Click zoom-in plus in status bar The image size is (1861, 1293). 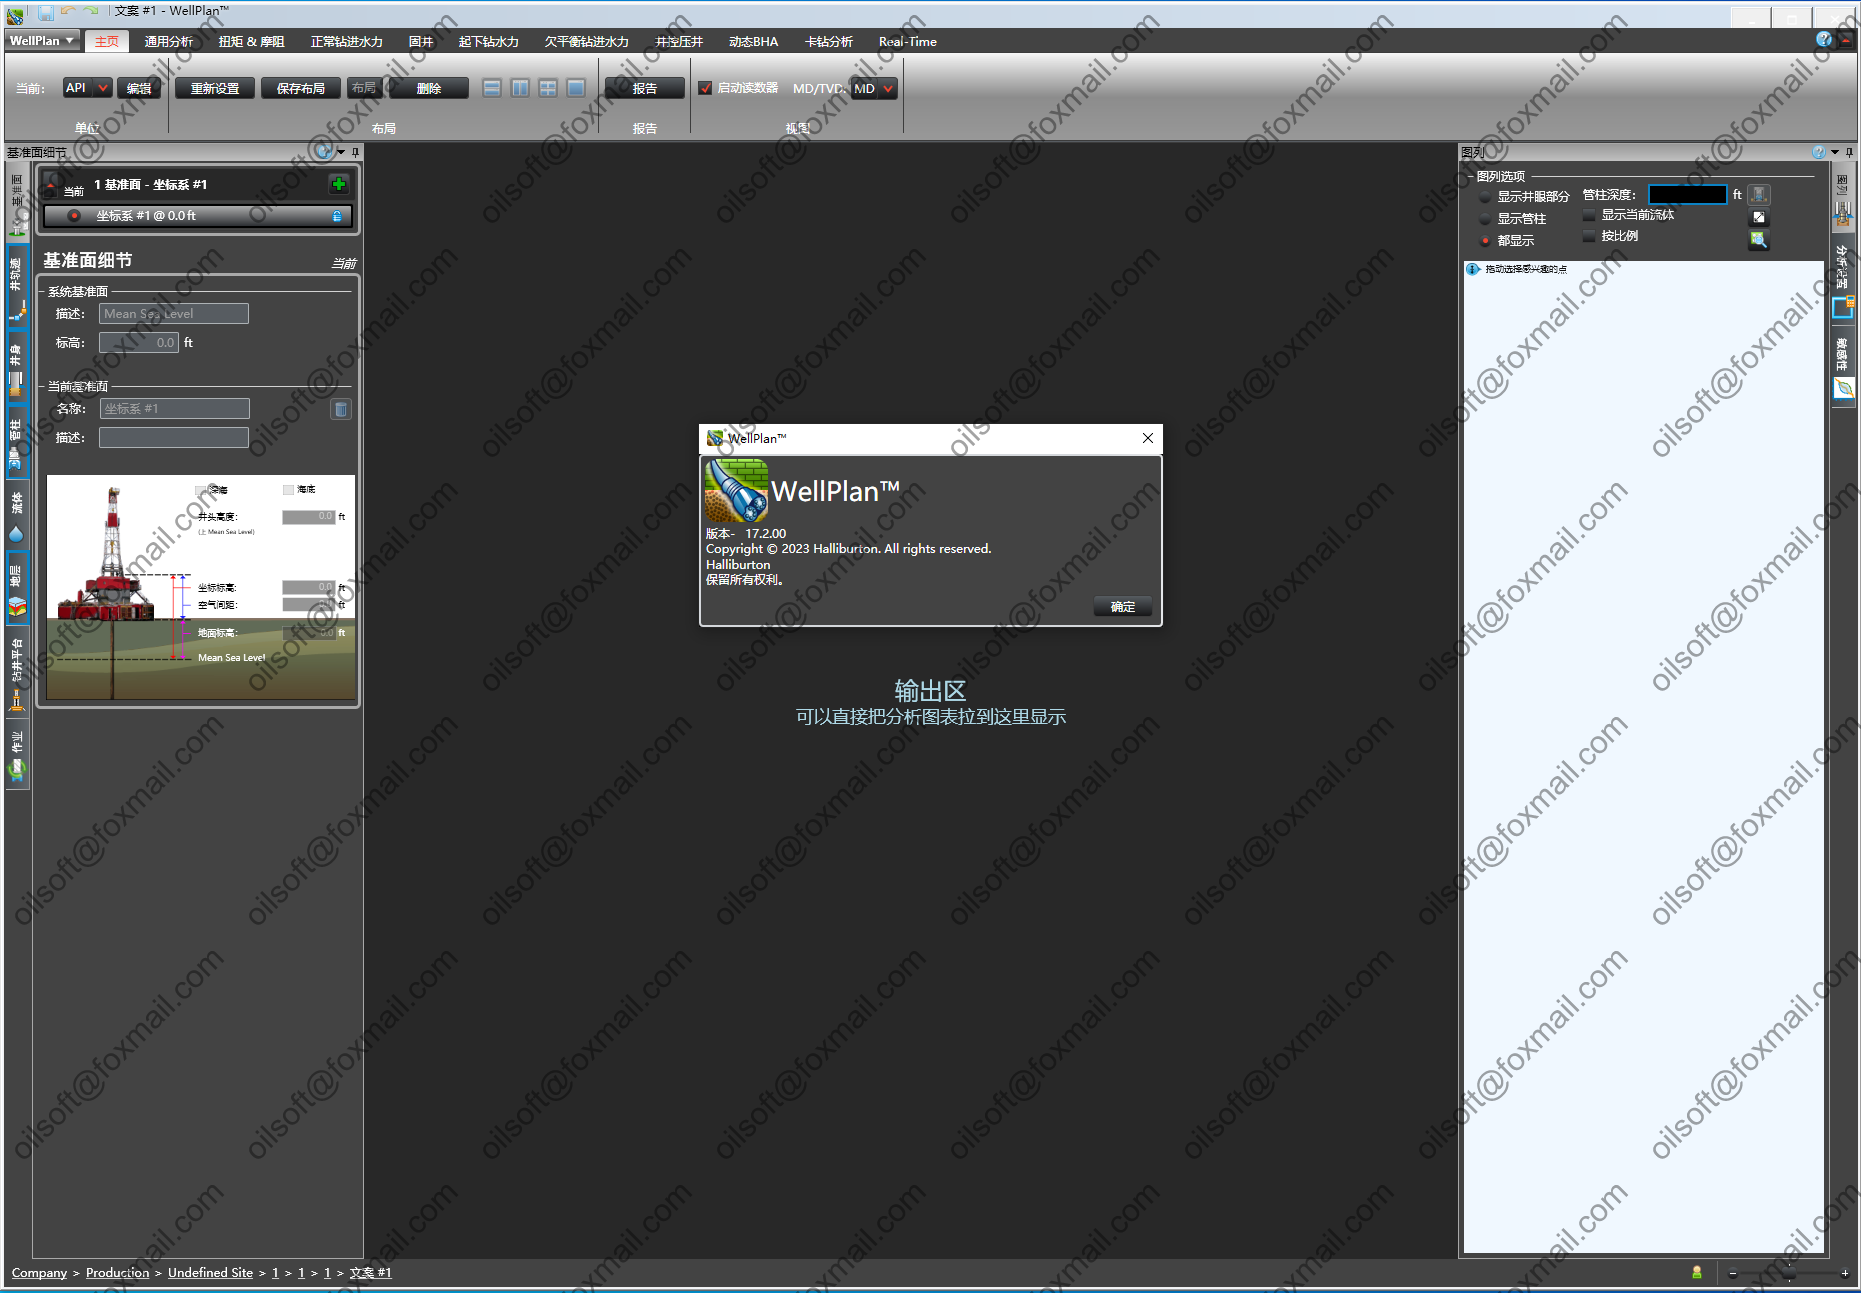1845,1273
